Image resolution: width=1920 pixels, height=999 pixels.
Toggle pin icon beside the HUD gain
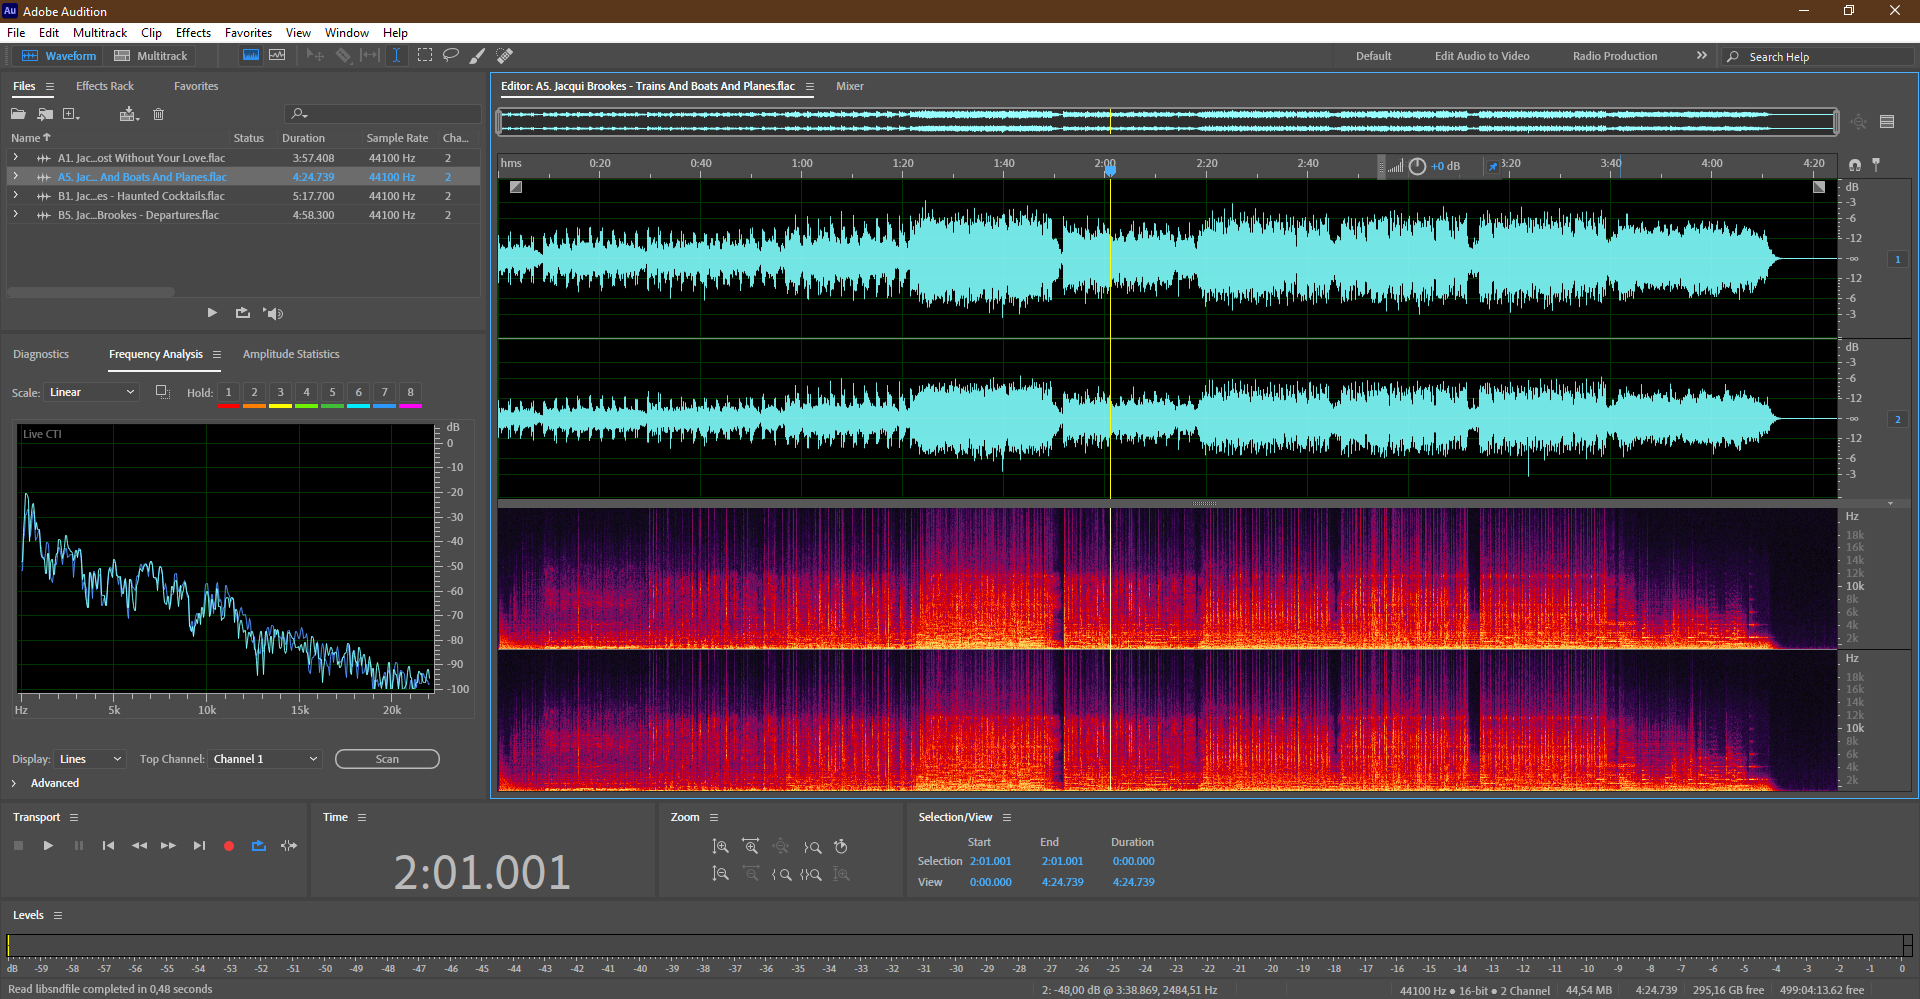pos(1493,166)
